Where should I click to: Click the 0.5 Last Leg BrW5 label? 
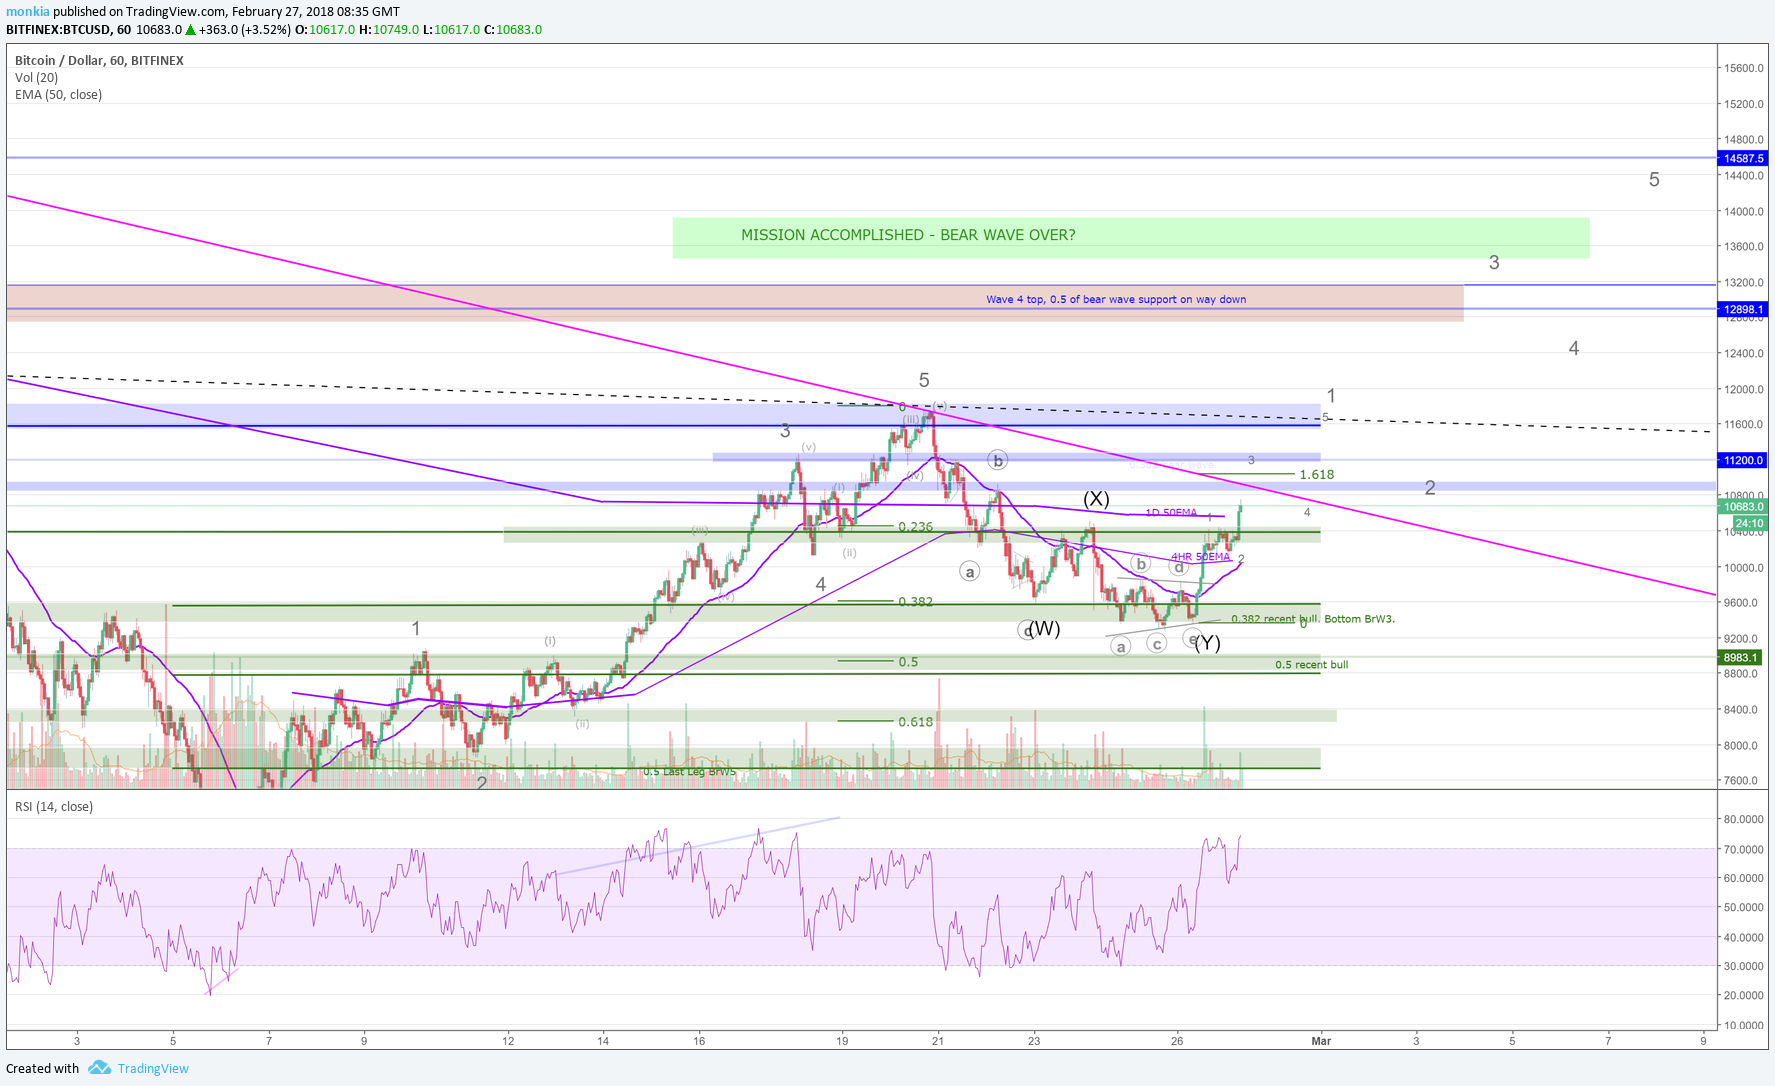pyautogui.click(x=689, y=772)
